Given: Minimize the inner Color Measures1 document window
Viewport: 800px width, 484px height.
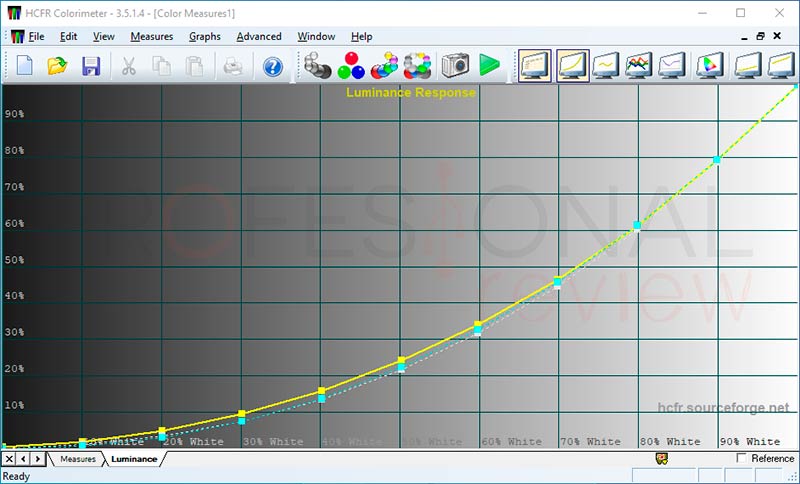Looking at the screenshot, I should [744, 37].
